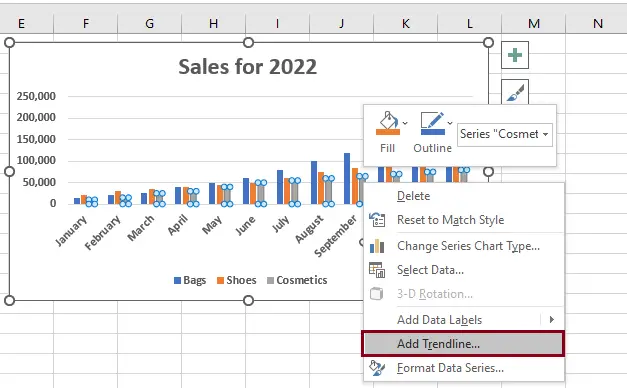Click the Reset to Match Style icon
Viewport: 627px width, 388px height.
click(x=377, y=220)
